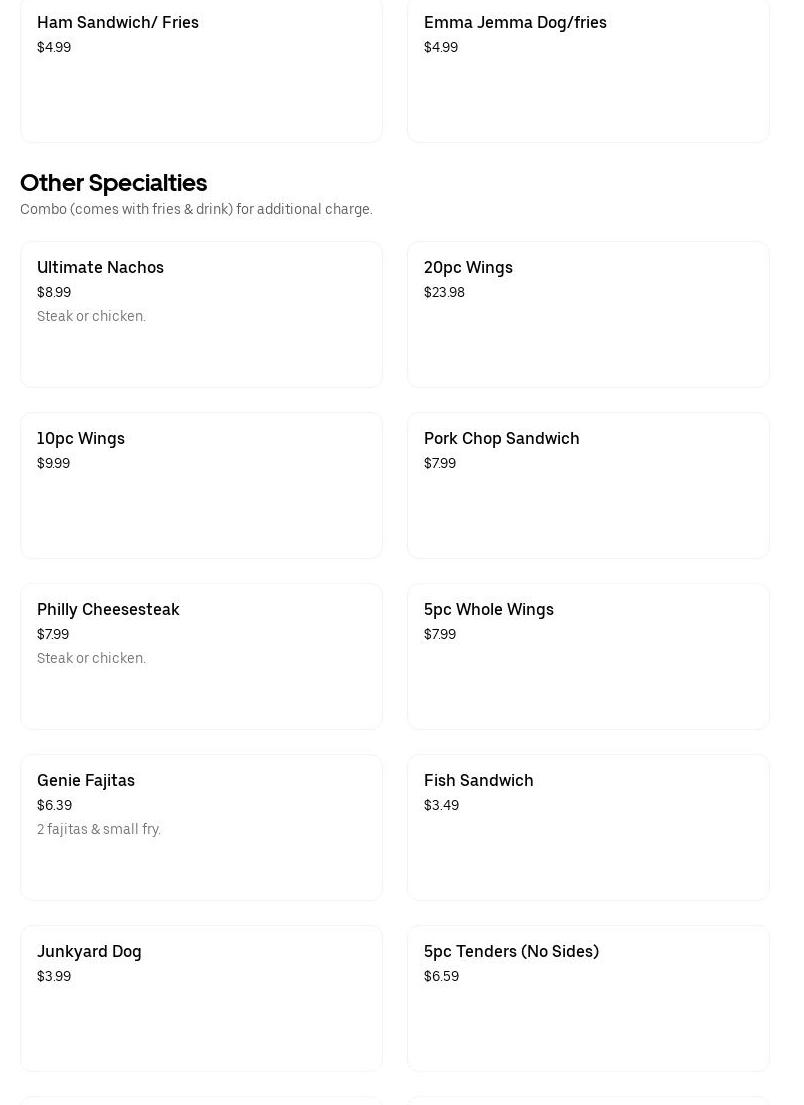Open the Genie Fajitas item
The height and width of the screenshot is (1105, 804).
(201, 827)
